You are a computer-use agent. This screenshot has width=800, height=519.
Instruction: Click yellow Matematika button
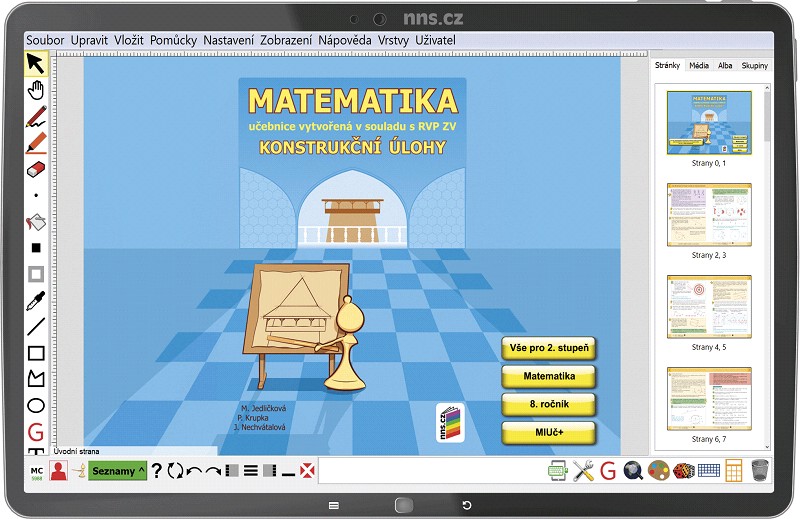point(549,376)
